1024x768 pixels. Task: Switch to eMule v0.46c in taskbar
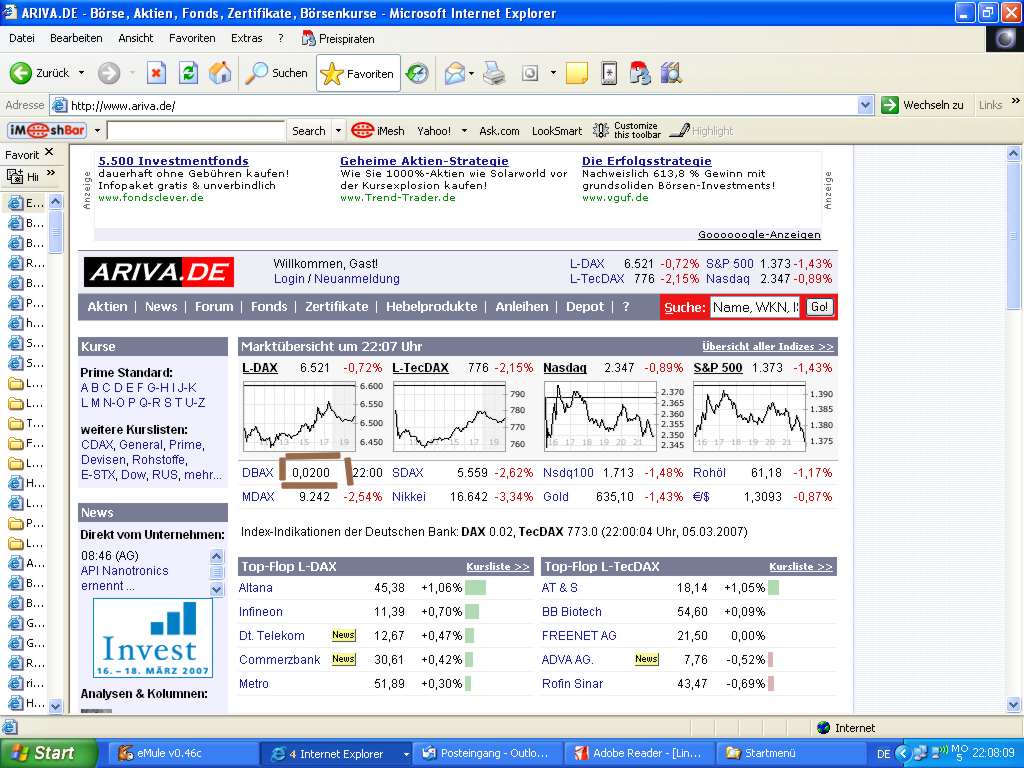click(182, 753)
